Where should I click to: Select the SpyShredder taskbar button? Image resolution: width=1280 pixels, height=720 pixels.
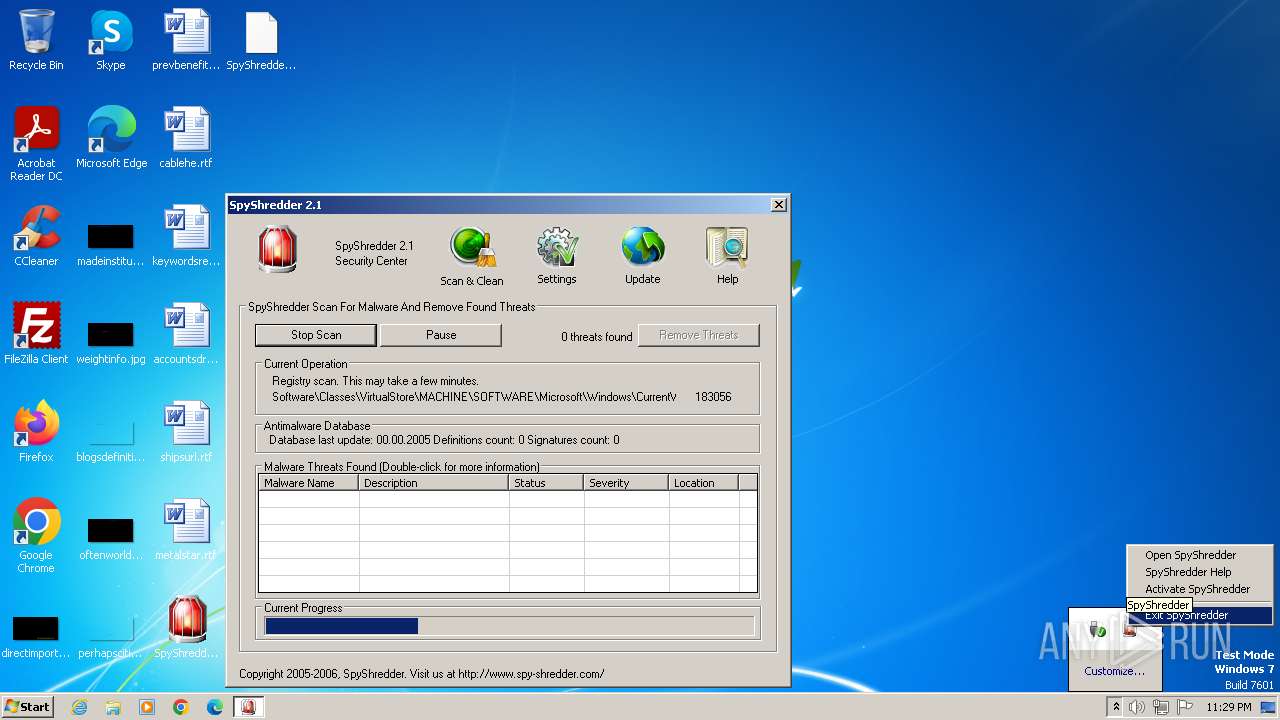pyautogui.click(x=248, y=707)
